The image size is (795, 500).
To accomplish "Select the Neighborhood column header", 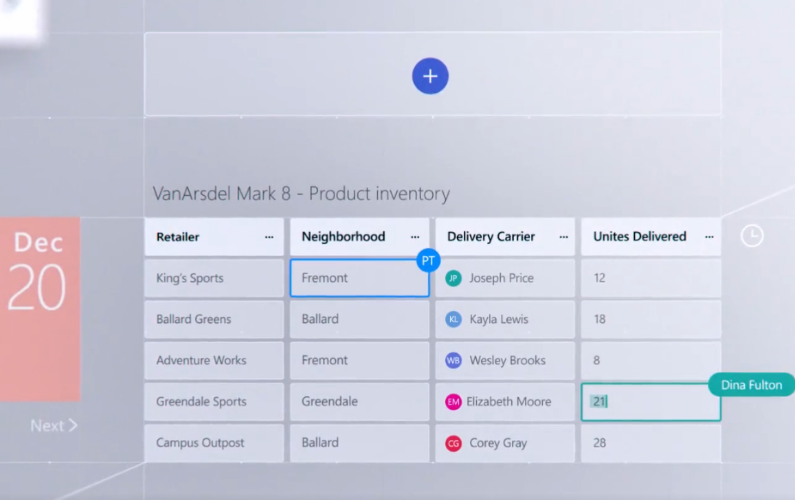I will point(359,237).
